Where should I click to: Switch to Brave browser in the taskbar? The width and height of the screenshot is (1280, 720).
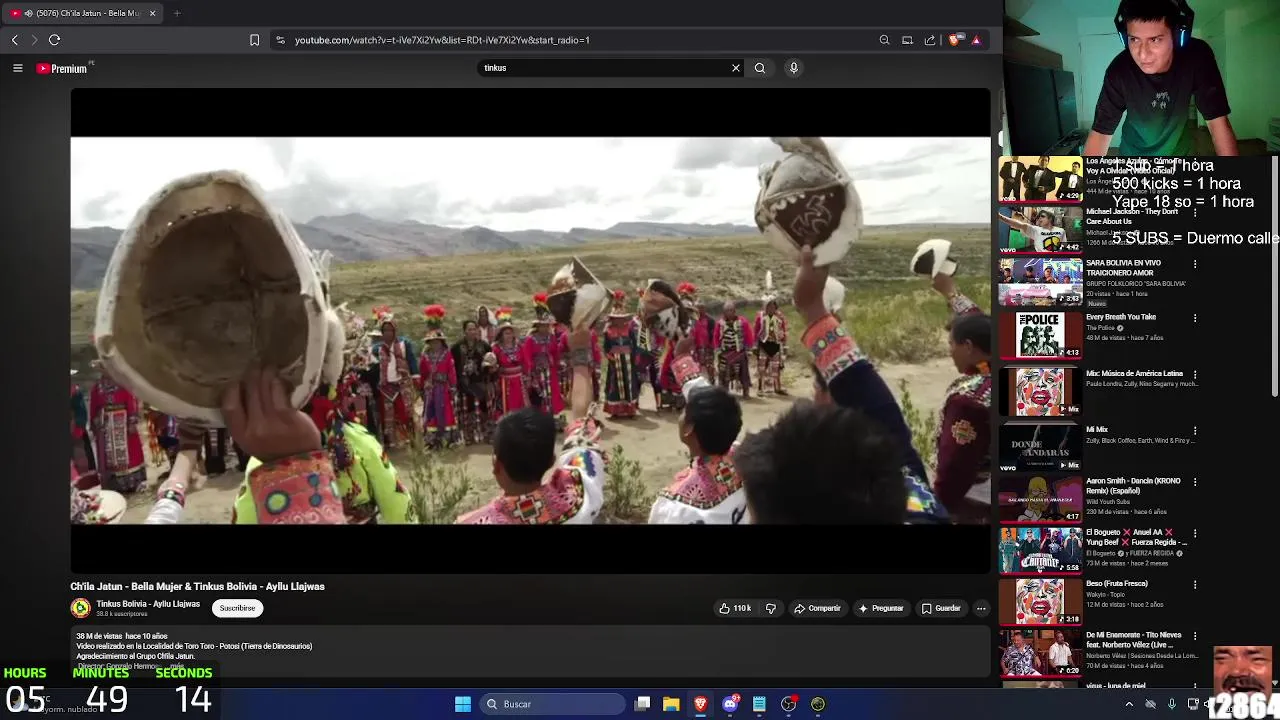(700, 704)
